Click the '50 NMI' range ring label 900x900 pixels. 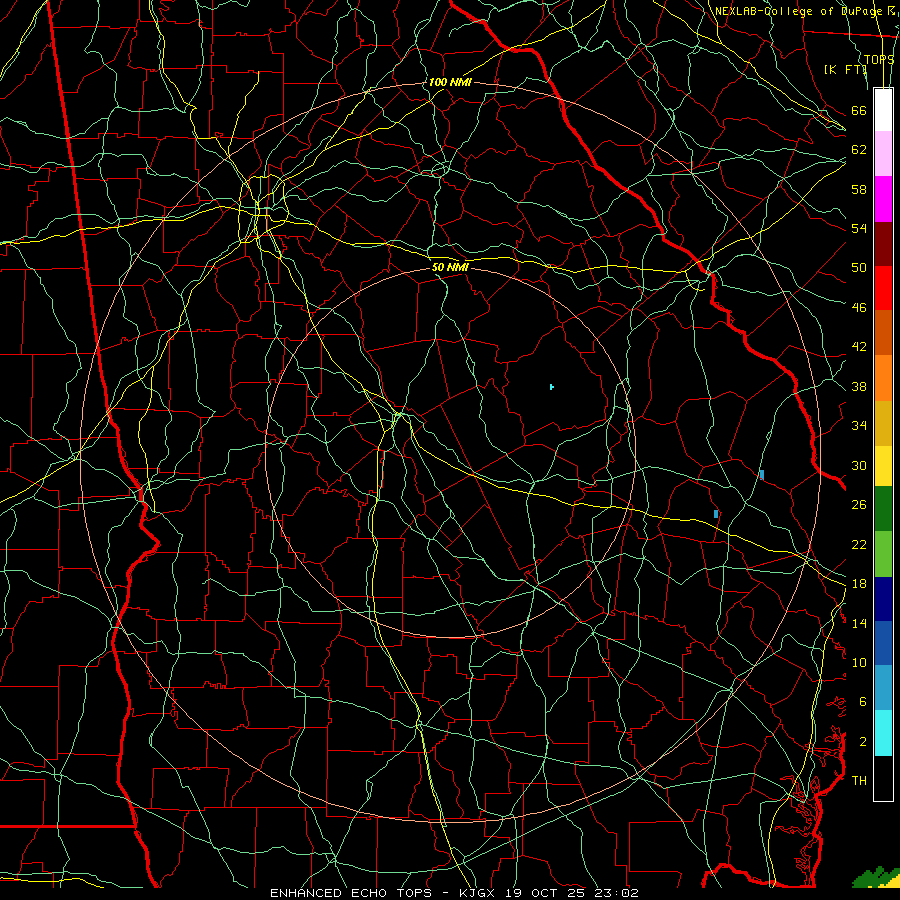click(450, 267)
